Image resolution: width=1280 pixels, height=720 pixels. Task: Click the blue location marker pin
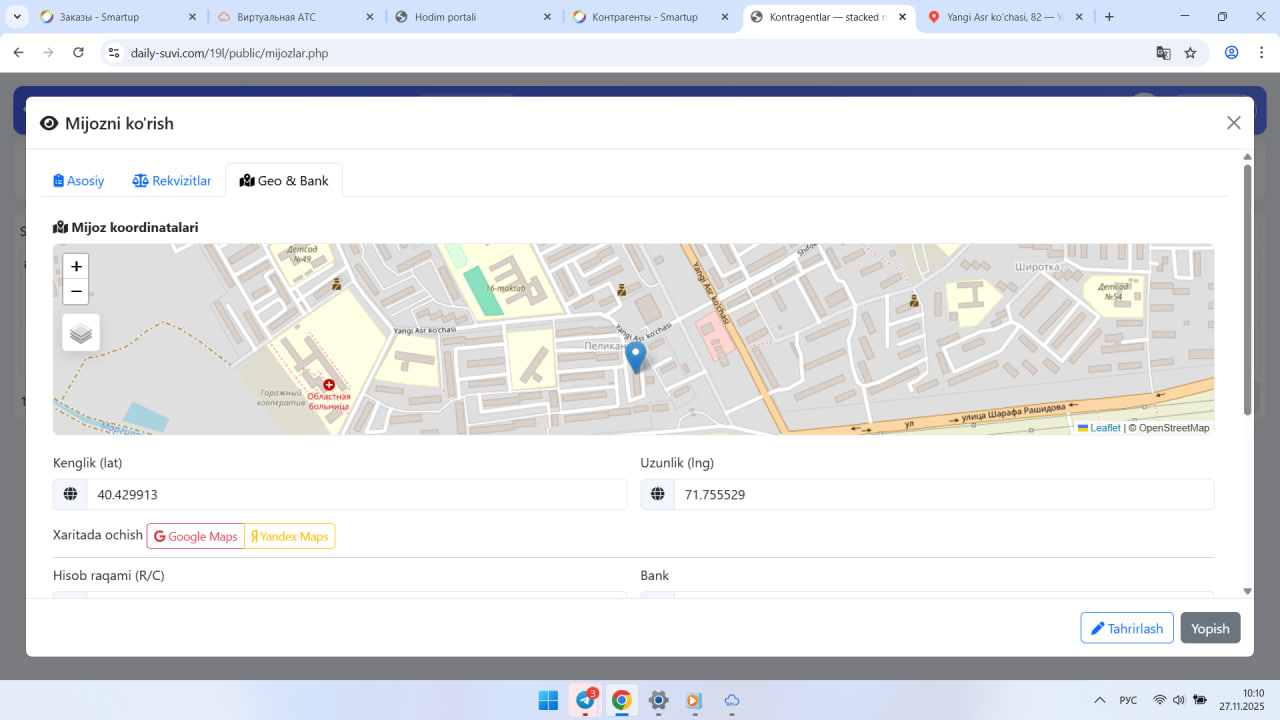[x=635, y=356]
